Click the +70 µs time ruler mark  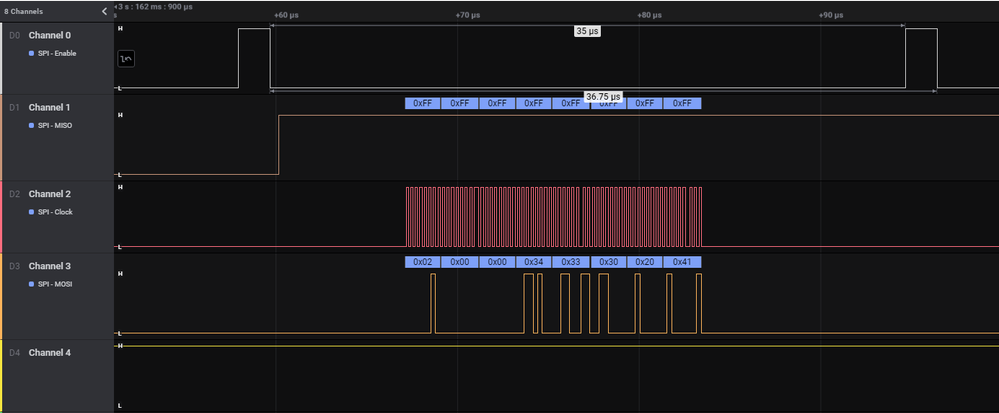[468, 15]
